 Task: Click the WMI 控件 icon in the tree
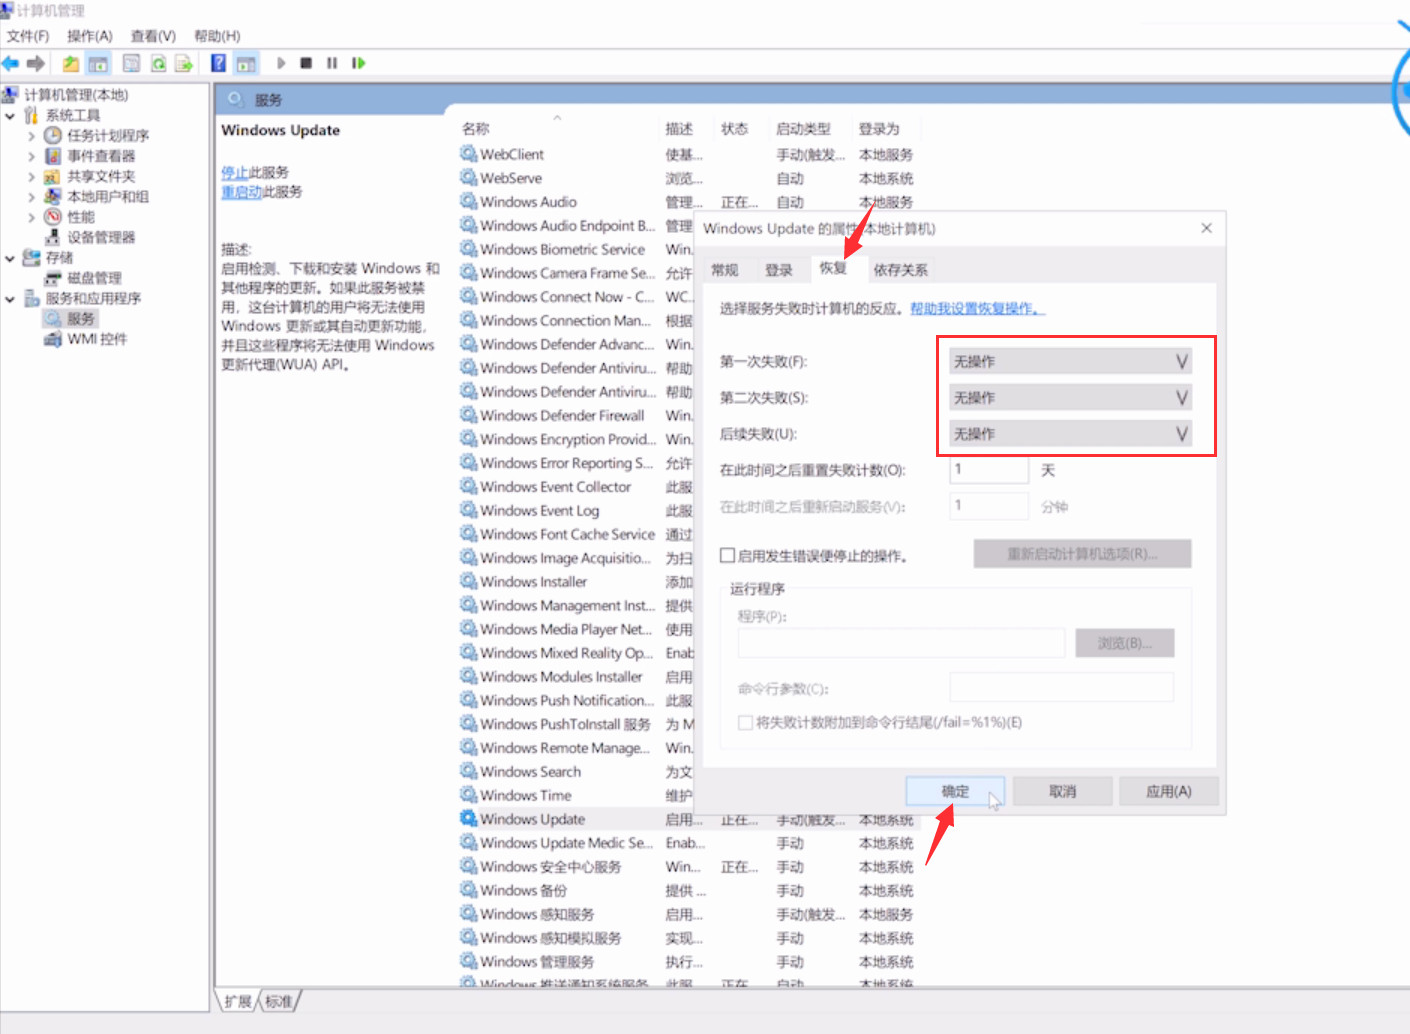click(53, 339)
